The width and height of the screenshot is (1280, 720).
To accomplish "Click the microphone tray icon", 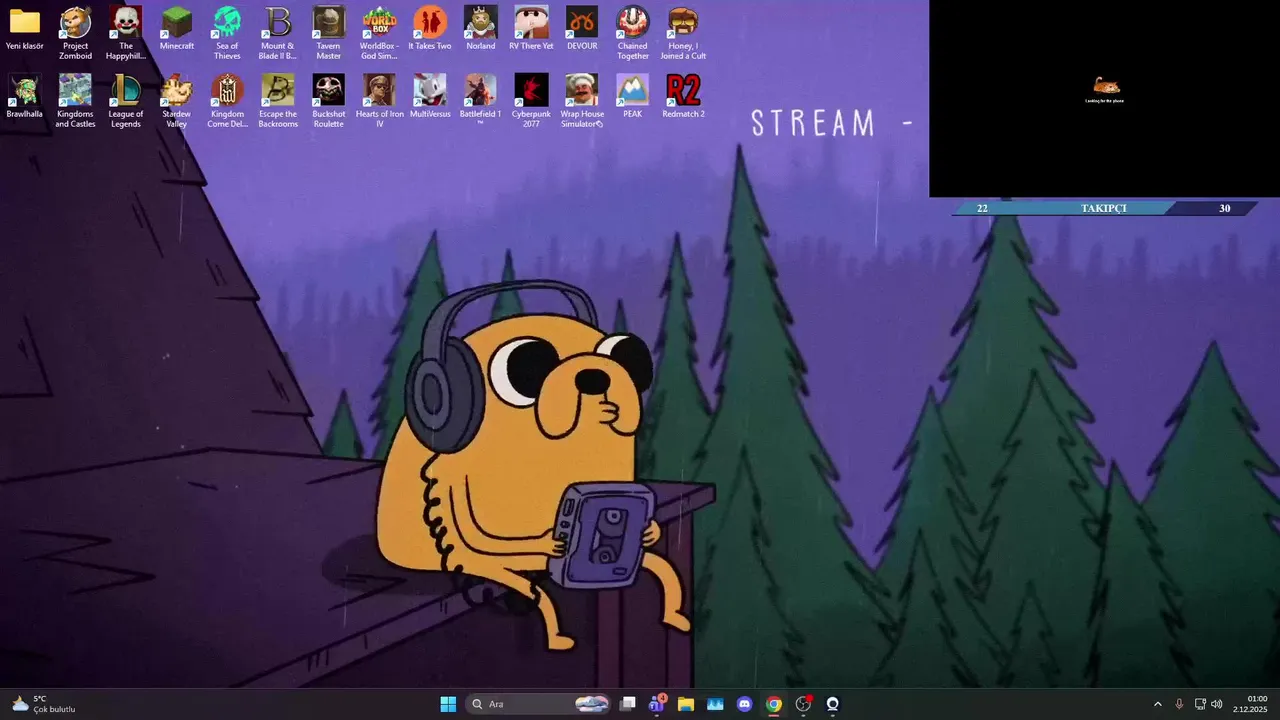I will coord(1179,704).
